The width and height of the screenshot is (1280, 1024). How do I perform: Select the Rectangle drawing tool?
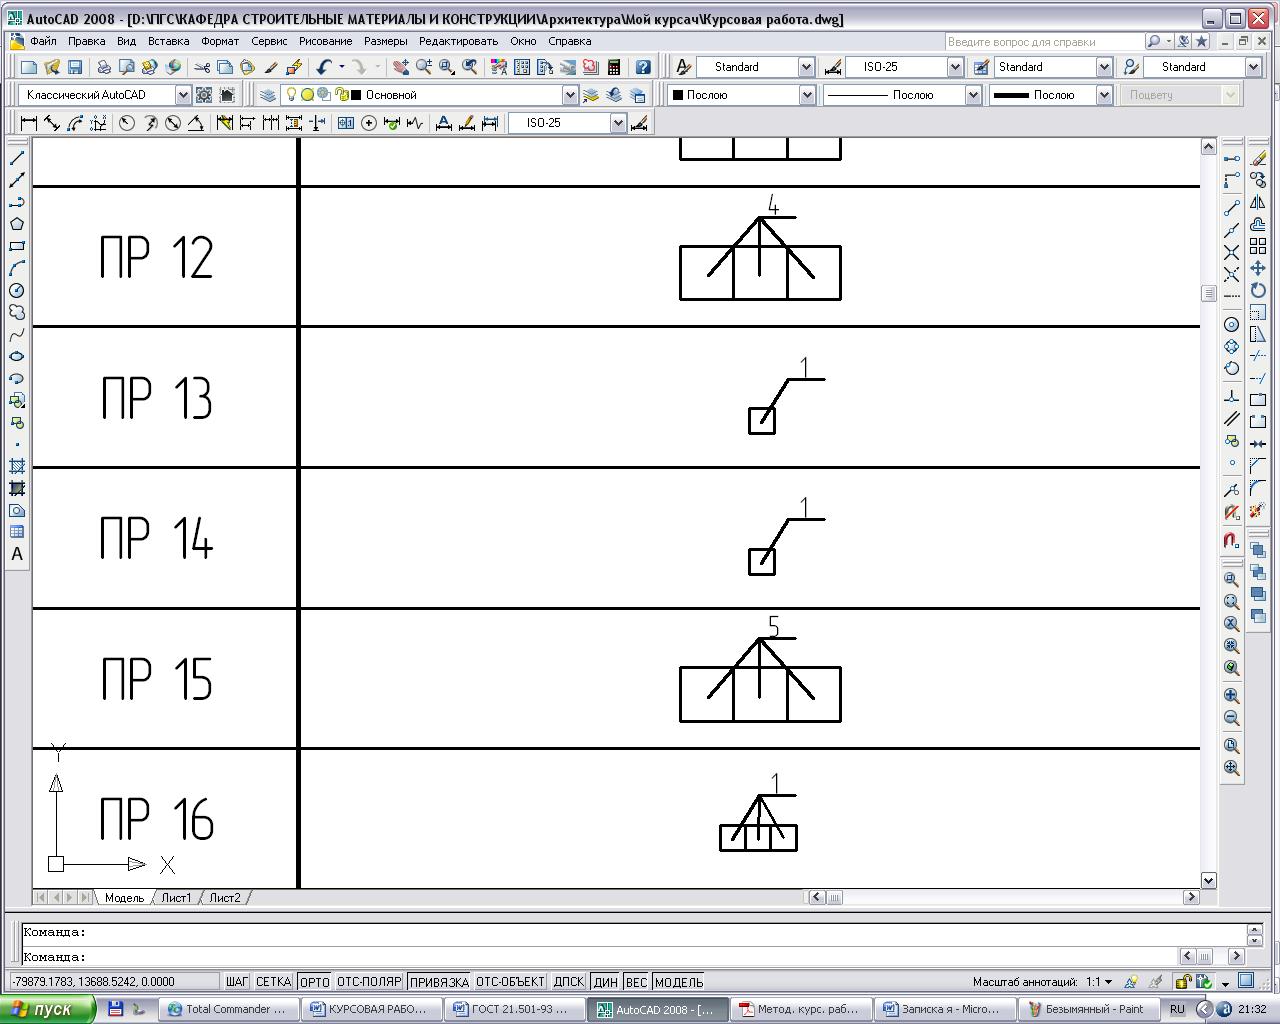(17, 246)
